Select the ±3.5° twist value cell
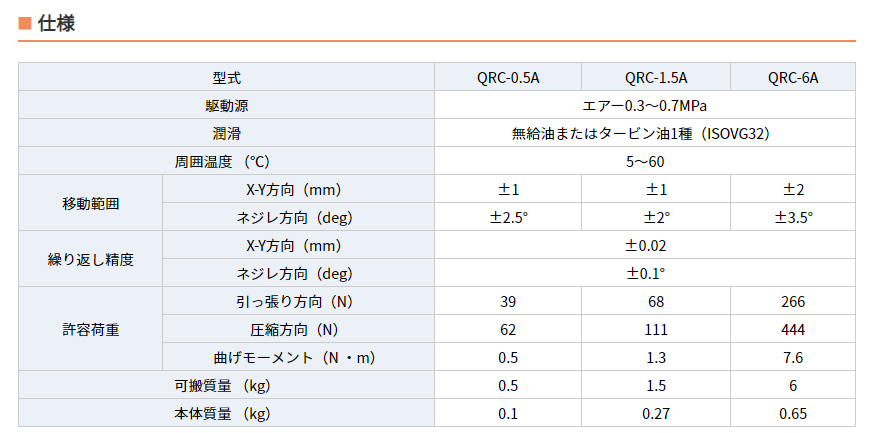Image resolution: width=878 pixels, height=433 pixels. point(793,217)
